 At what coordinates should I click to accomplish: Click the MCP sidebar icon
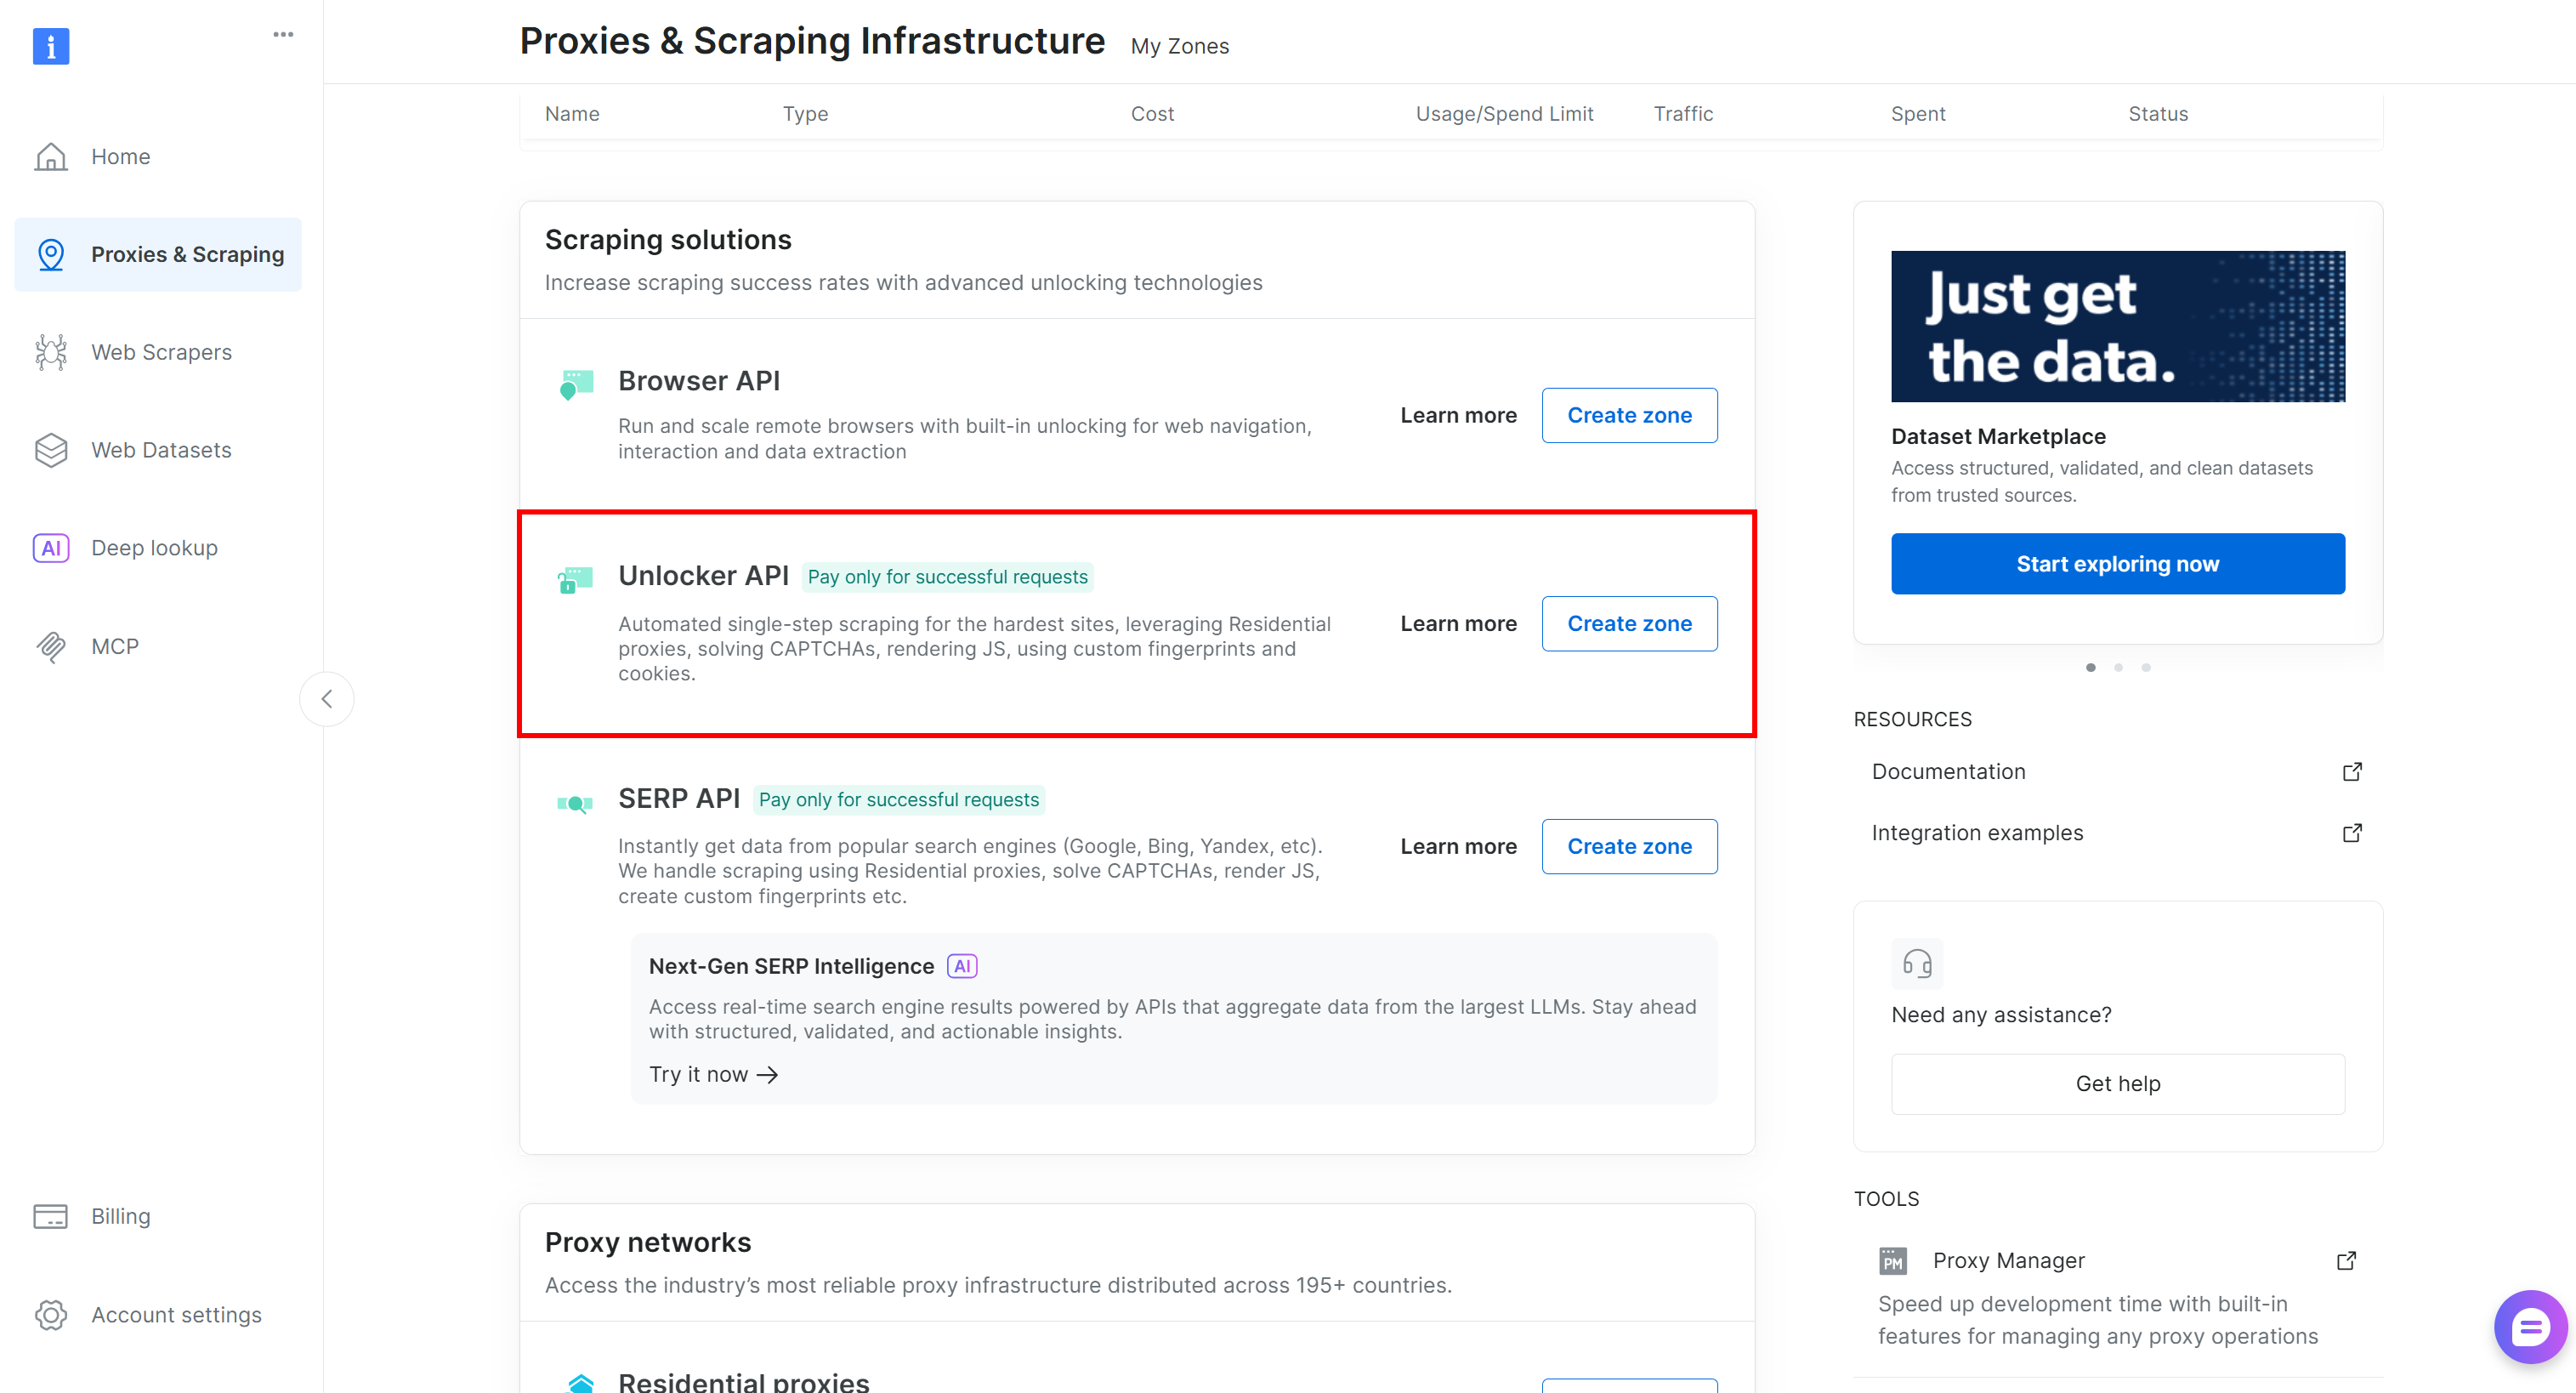(50, 646)
